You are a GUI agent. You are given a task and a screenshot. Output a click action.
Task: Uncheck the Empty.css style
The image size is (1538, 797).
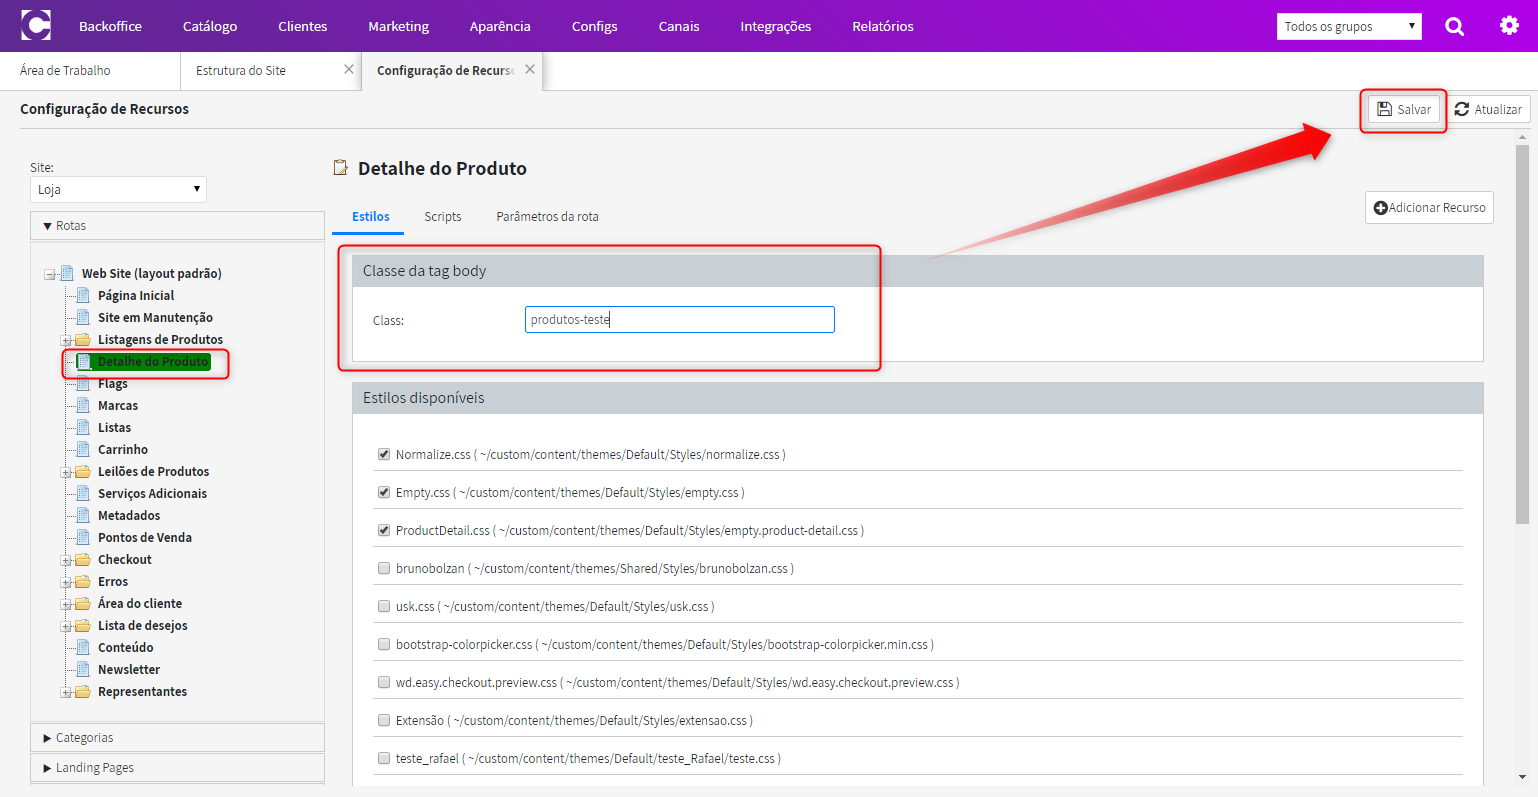[x=384, y=492]
